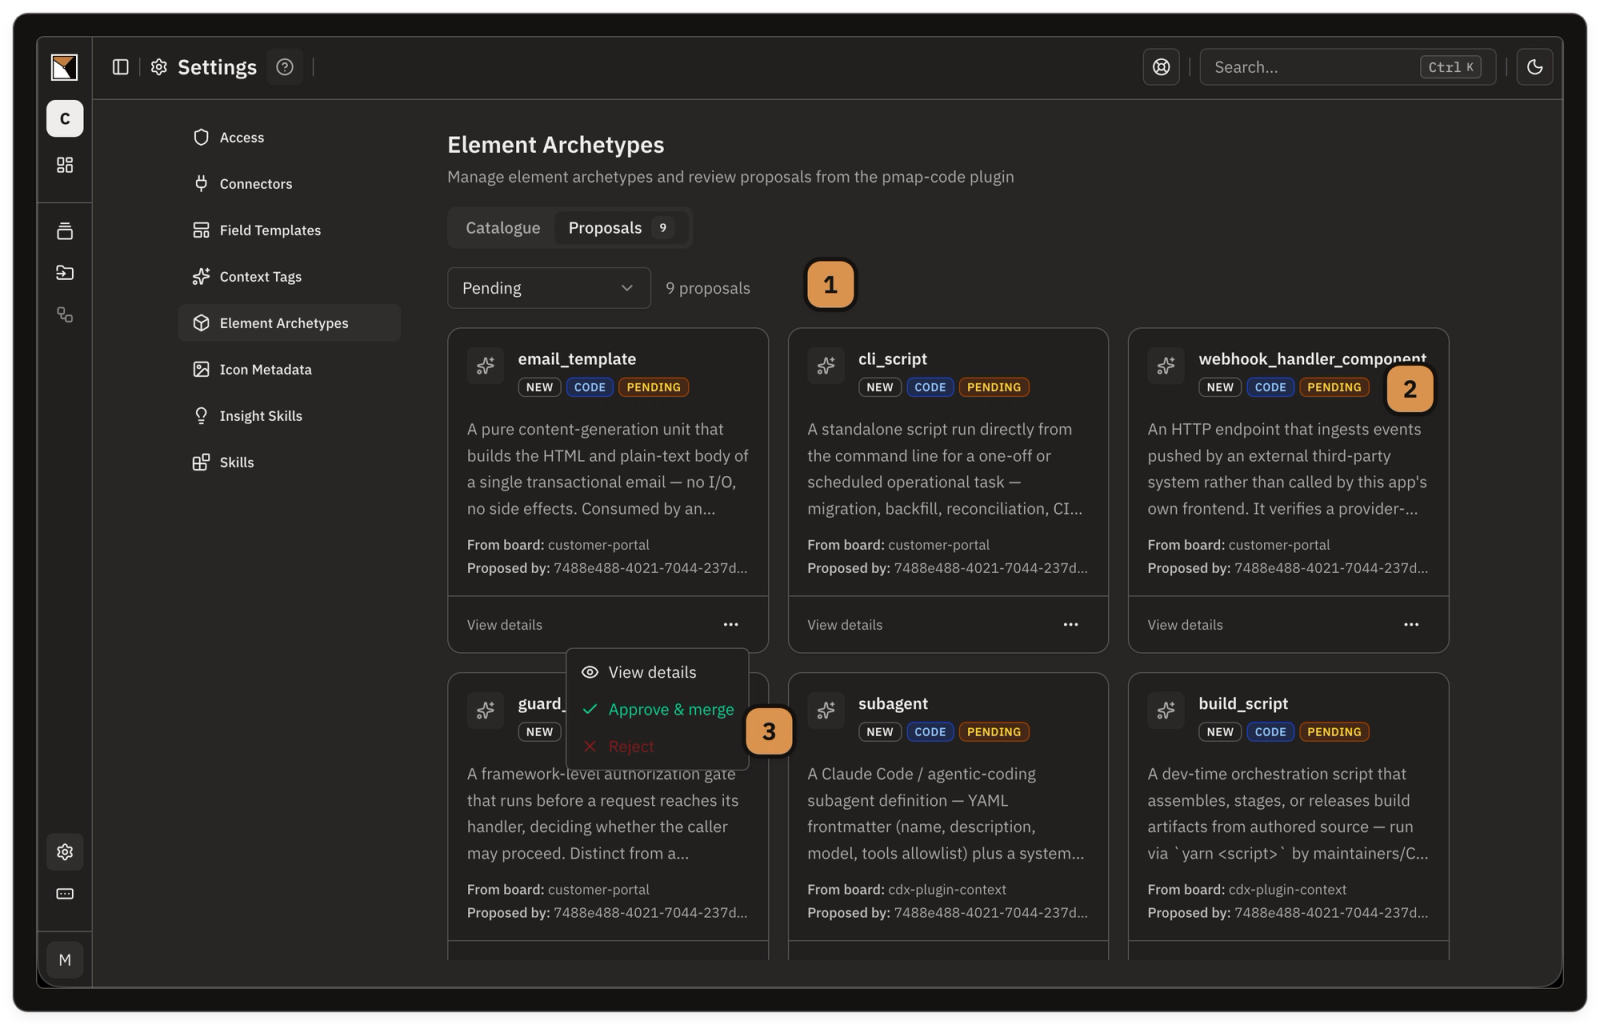Click the app logo icon
This screenshot has height=1025, width=1600.
[64, 67]
